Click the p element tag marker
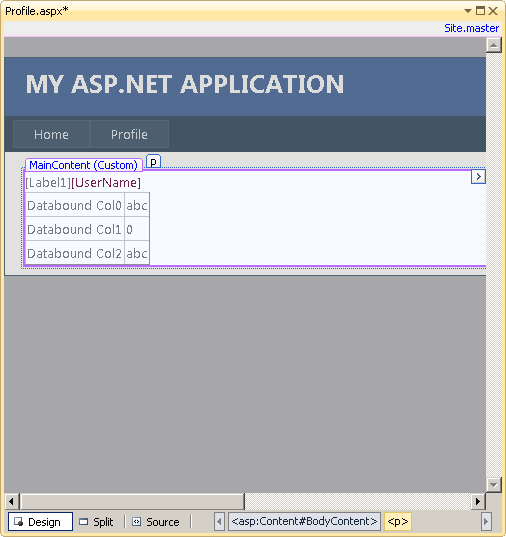This screenshot has width=506, height=537. [153, 161]
